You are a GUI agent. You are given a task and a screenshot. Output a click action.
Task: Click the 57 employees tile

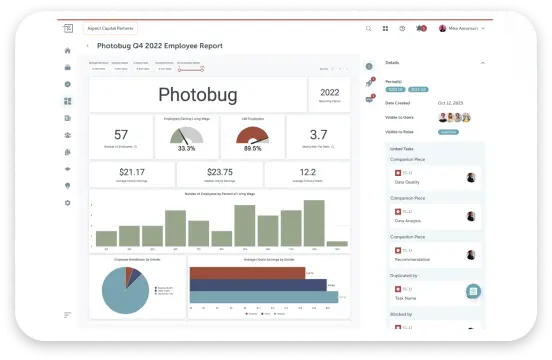121,137
